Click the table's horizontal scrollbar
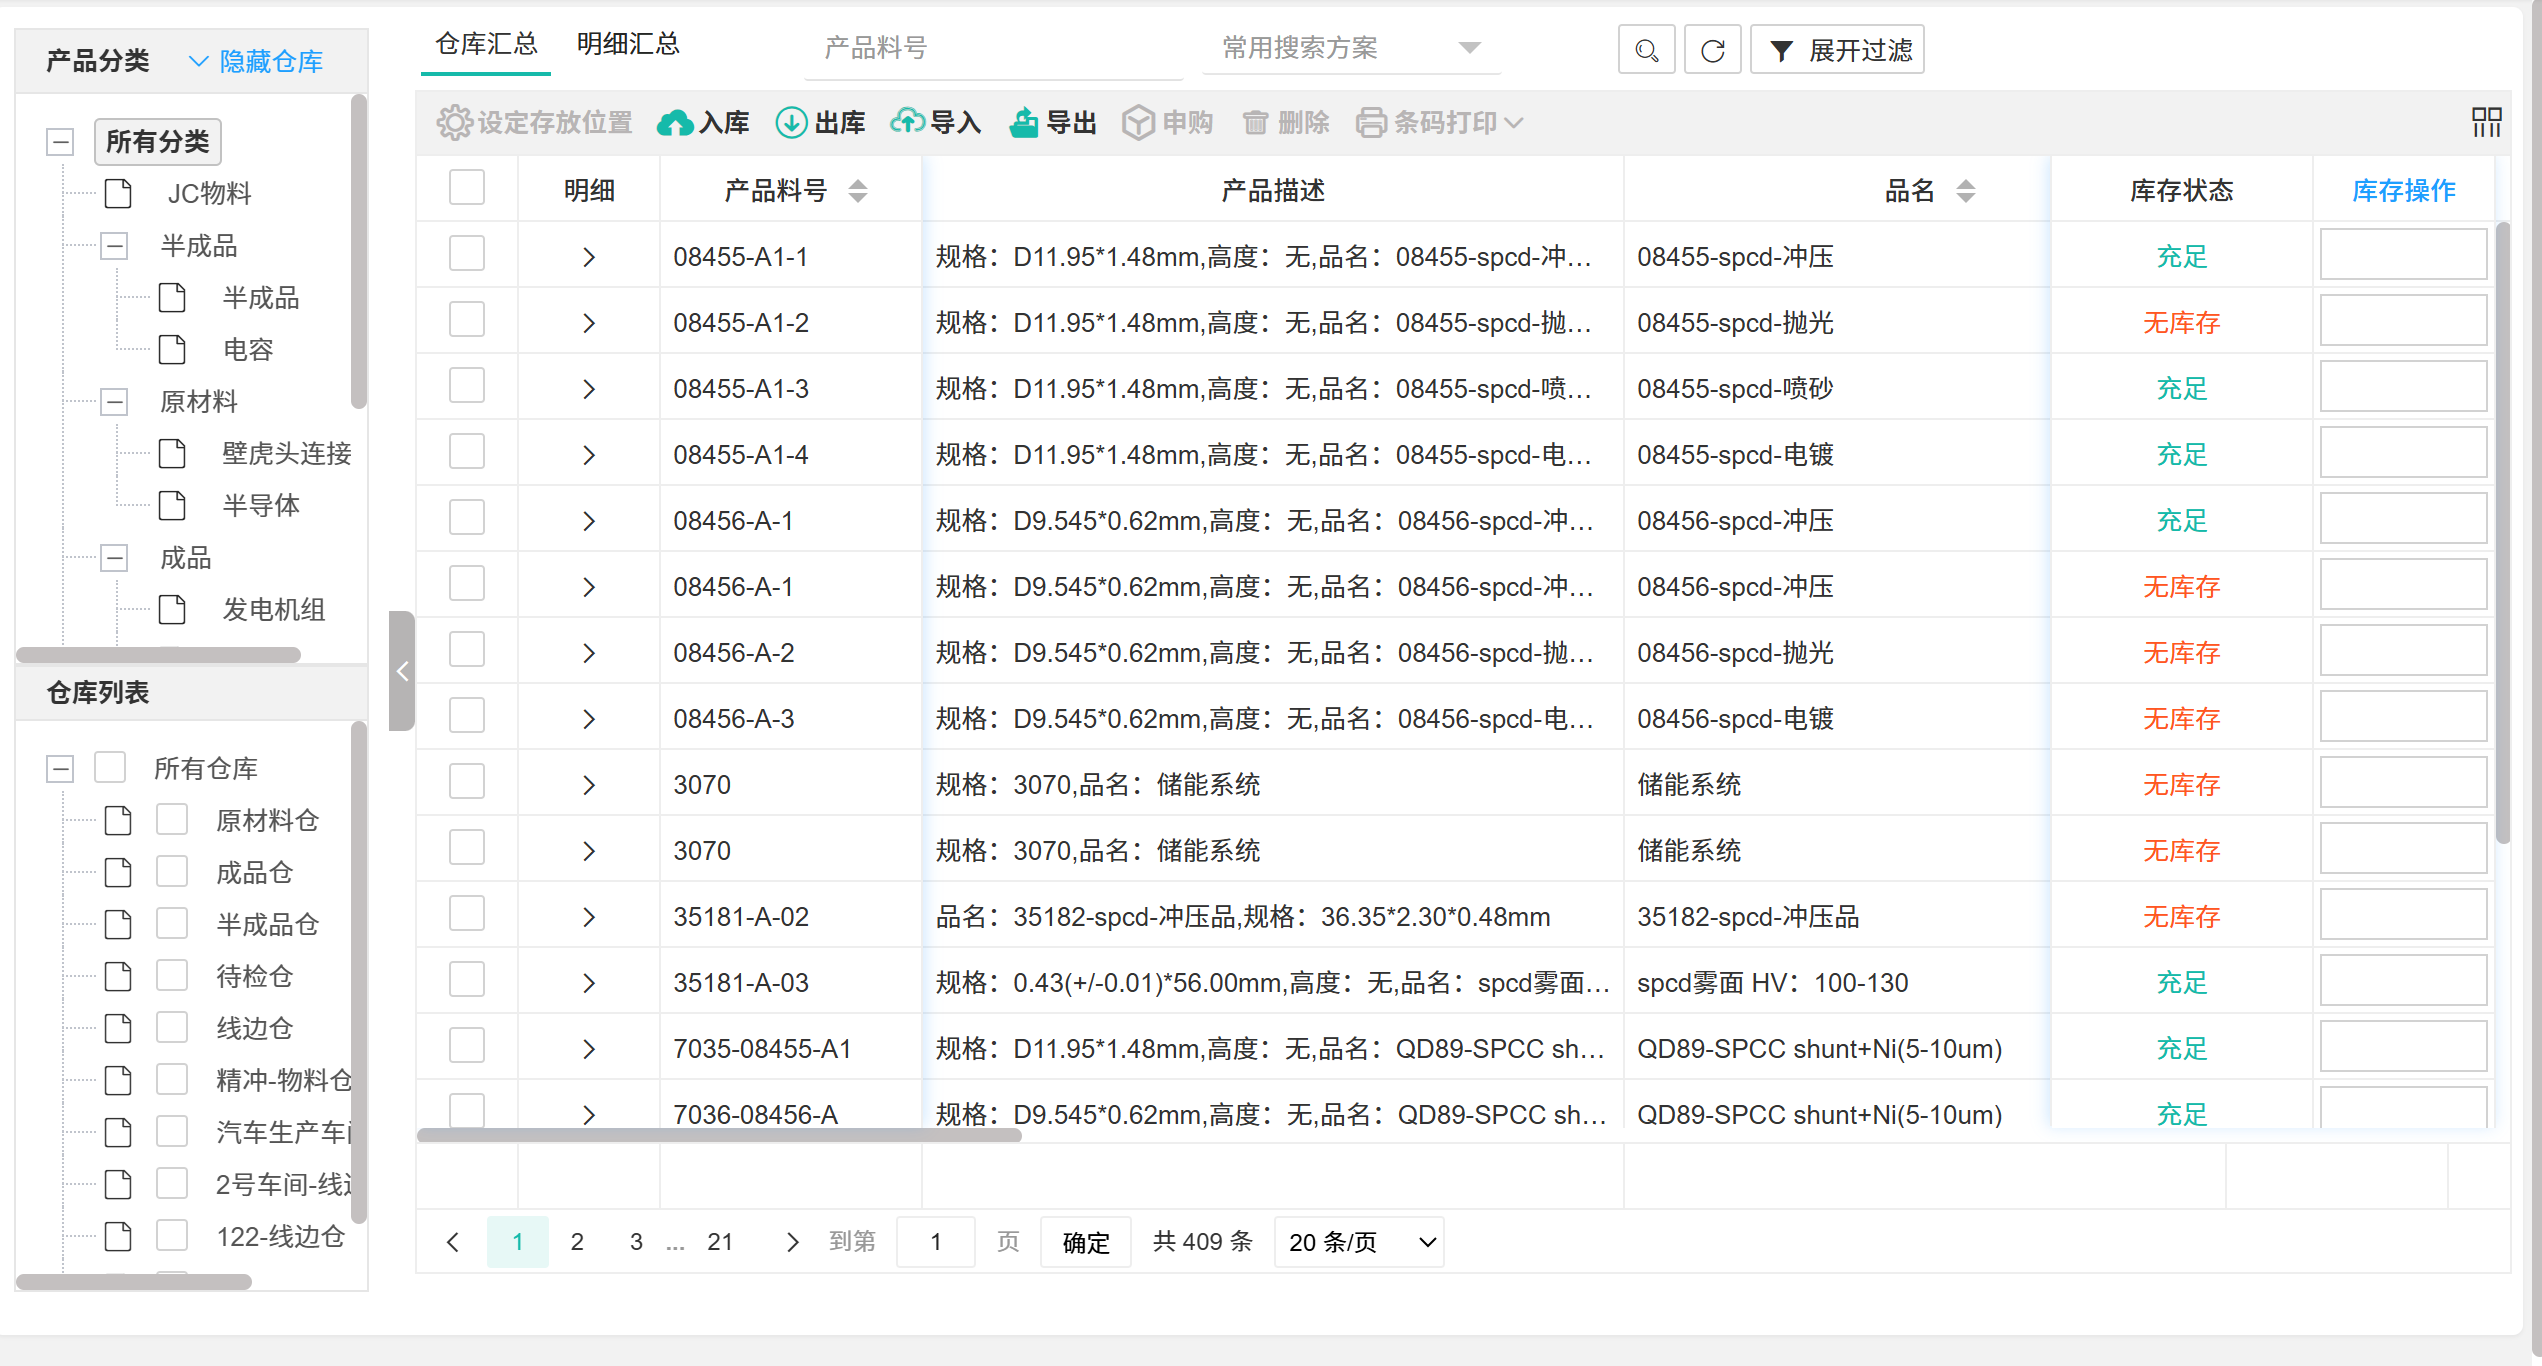Screen dimensions: 2542x1366 pyautogui.click(x=718, y=1135)
